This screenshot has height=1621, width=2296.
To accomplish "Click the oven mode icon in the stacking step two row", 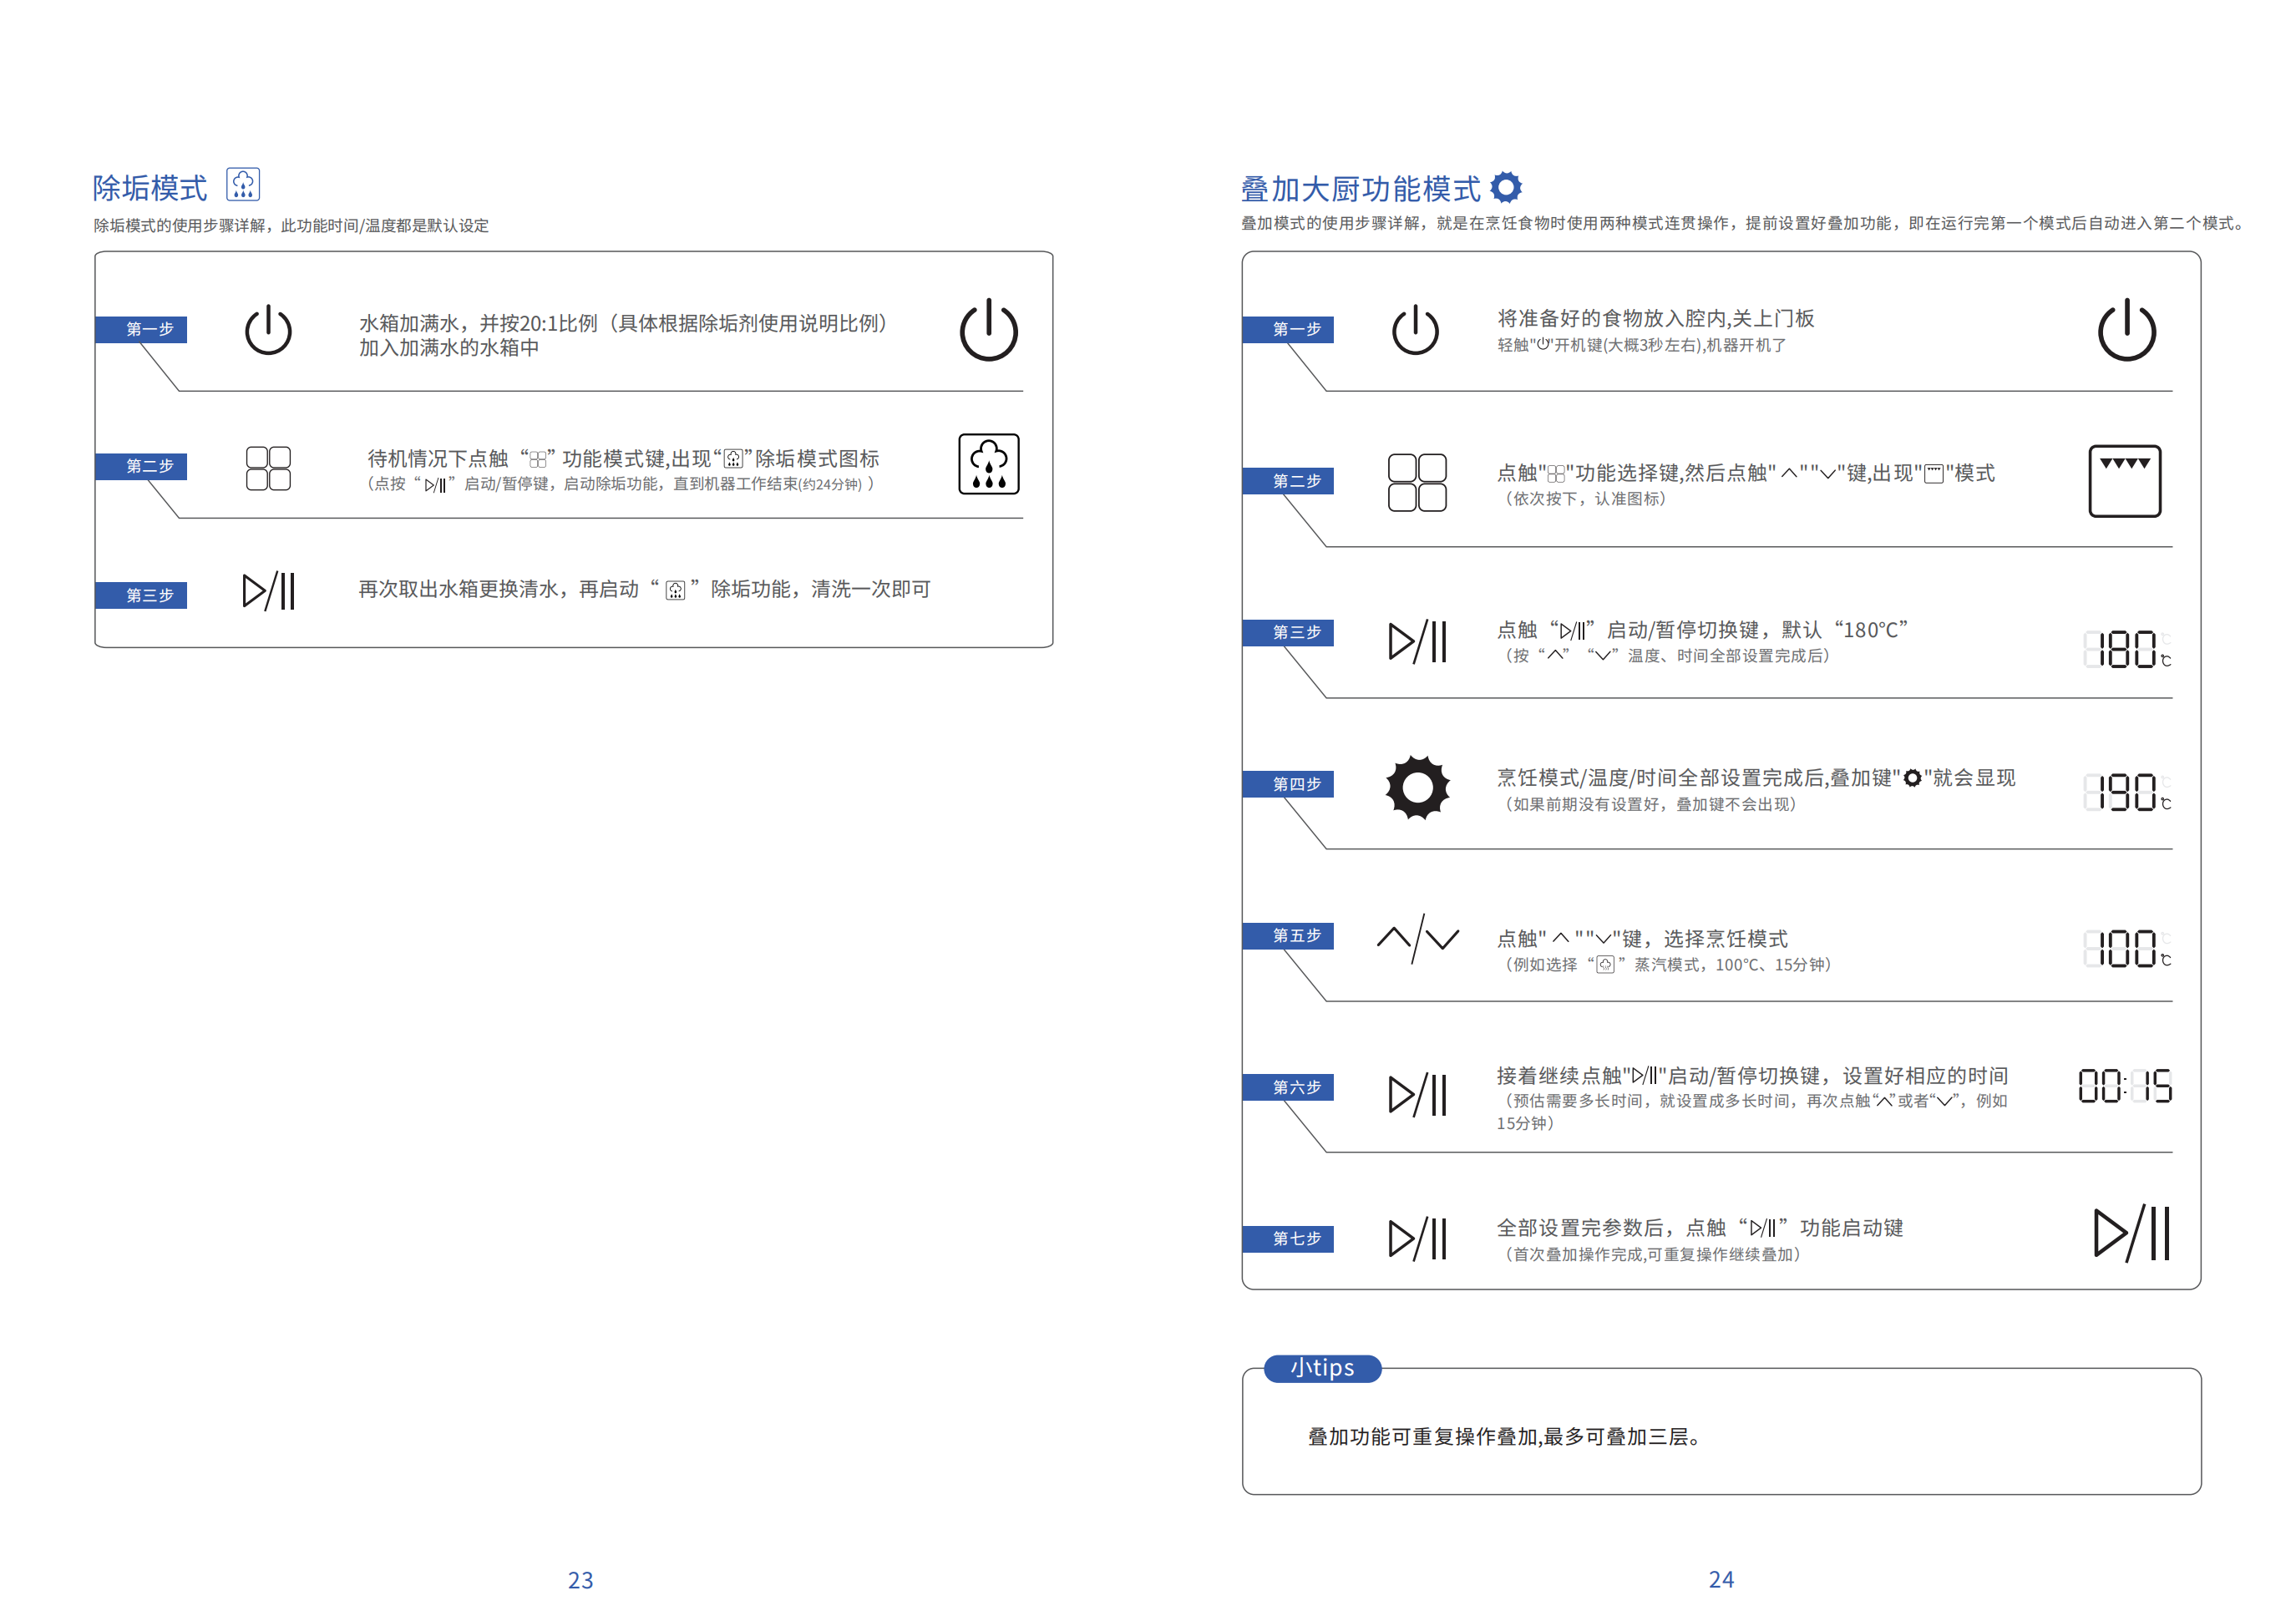I will pos(2124,481).
